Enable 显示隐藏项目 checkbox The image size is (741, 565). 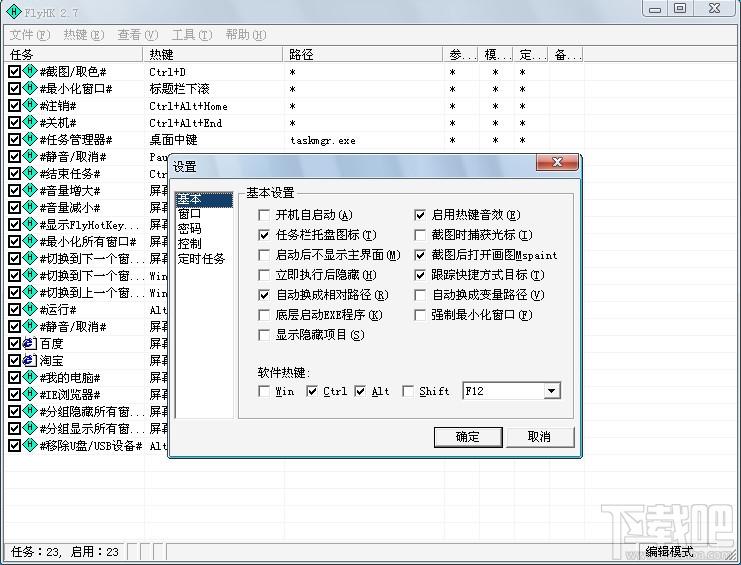264,335
